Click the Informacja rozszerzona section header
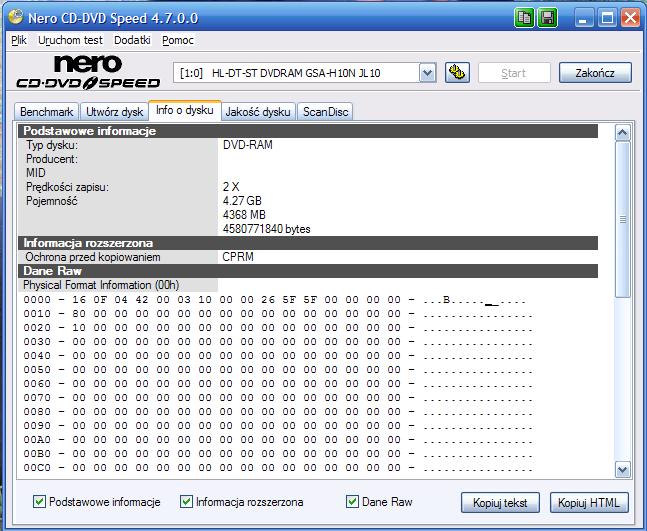The height and width of the screenshot is (531, 647). [308, 243]
